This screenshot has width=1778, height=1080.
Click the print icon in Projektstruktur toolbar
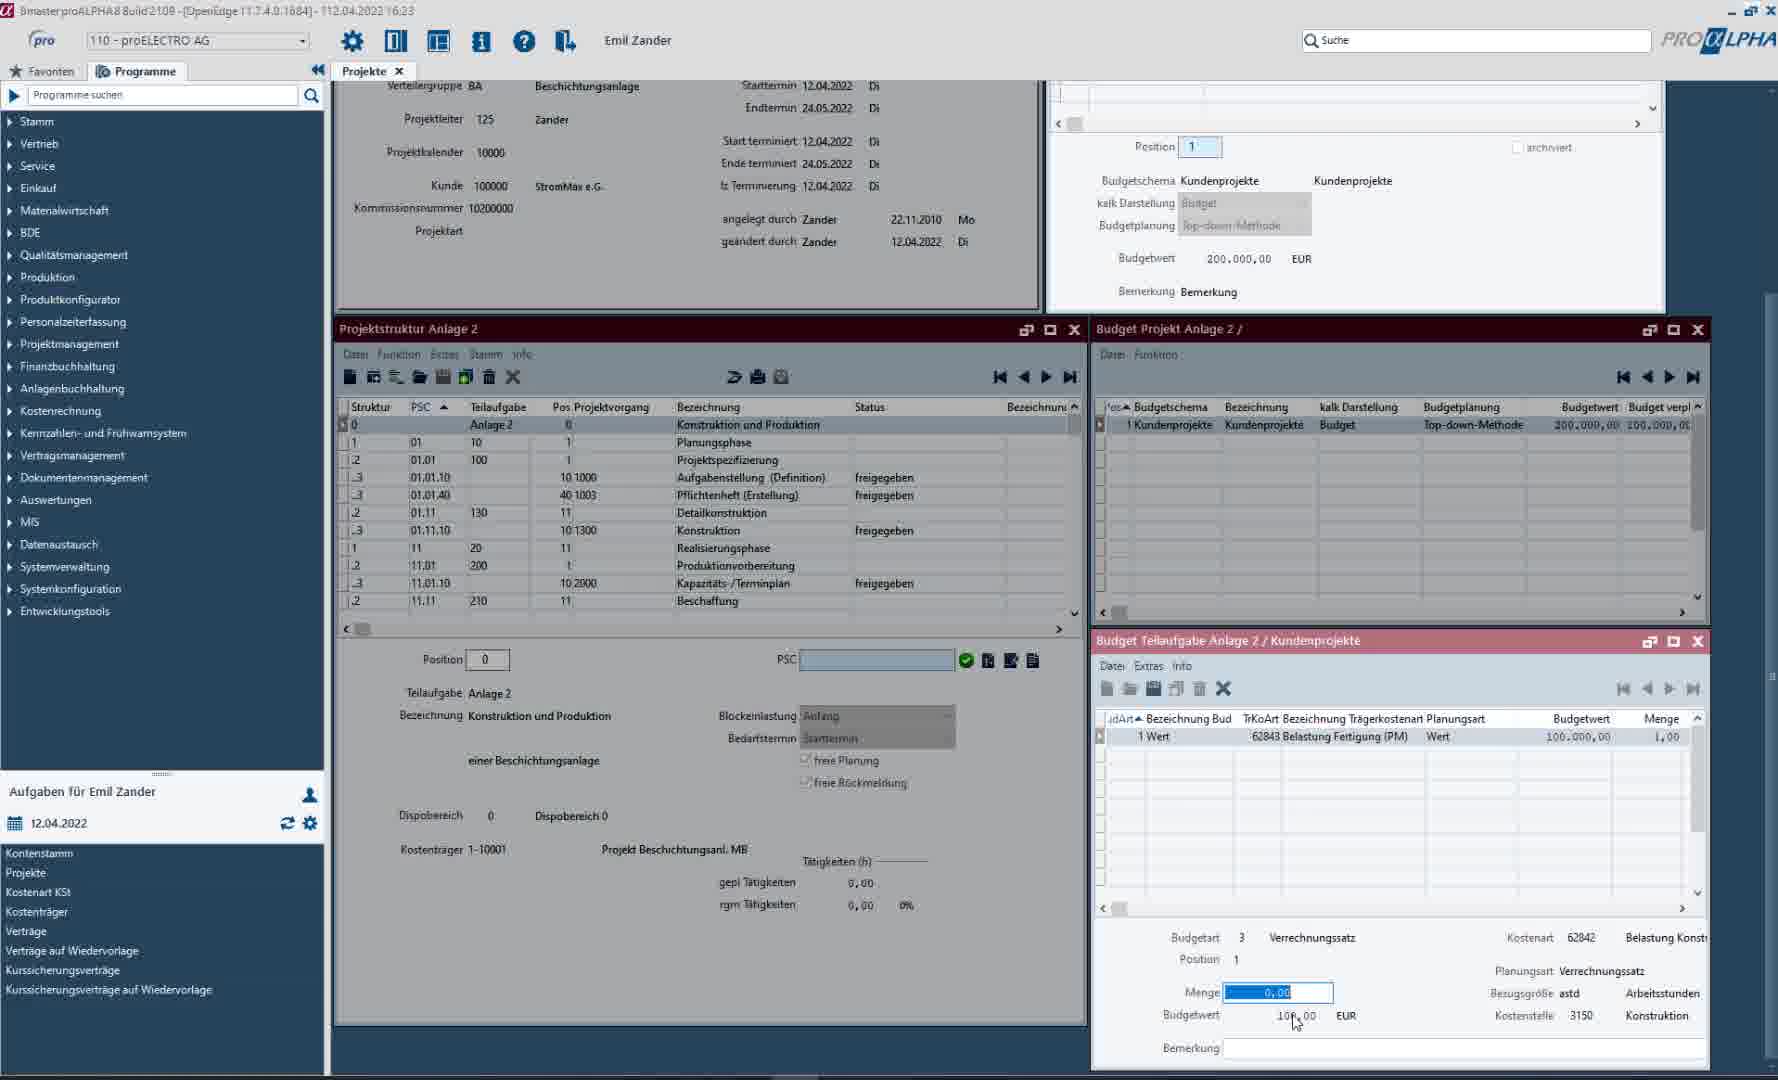coord(758,377)
